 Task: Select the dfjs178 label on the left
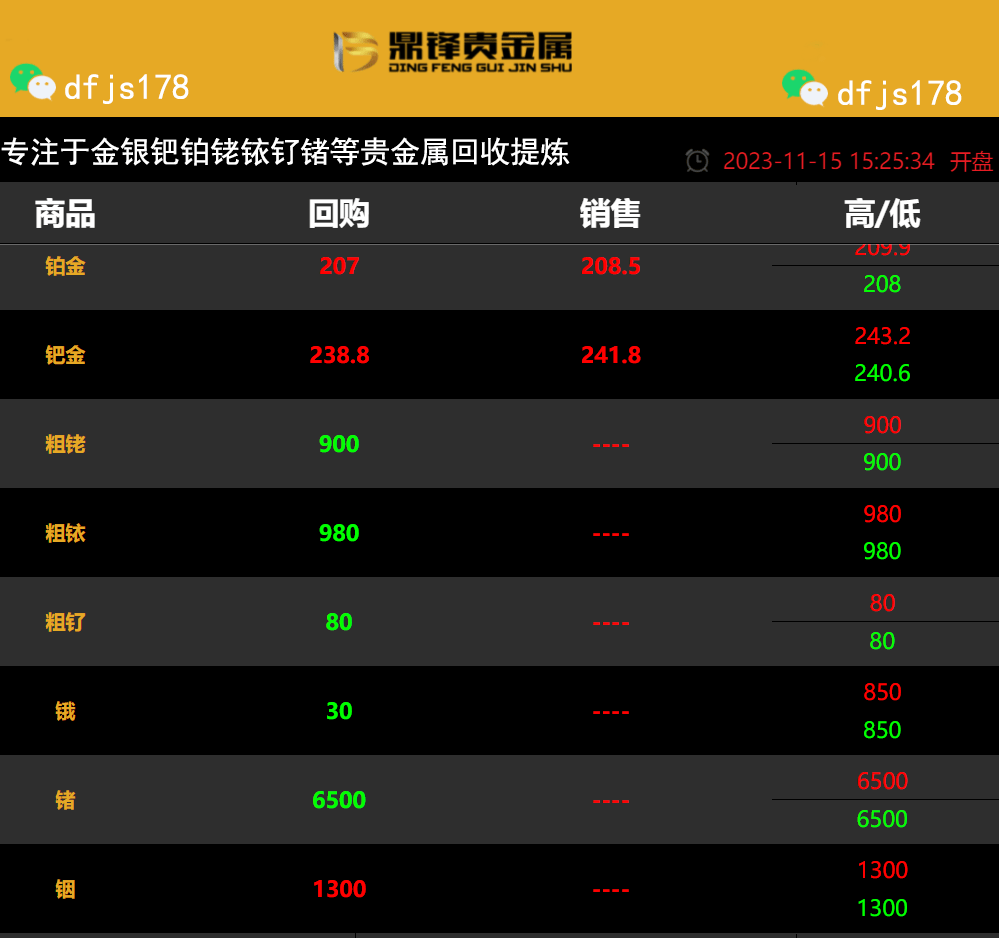(120, 87)
